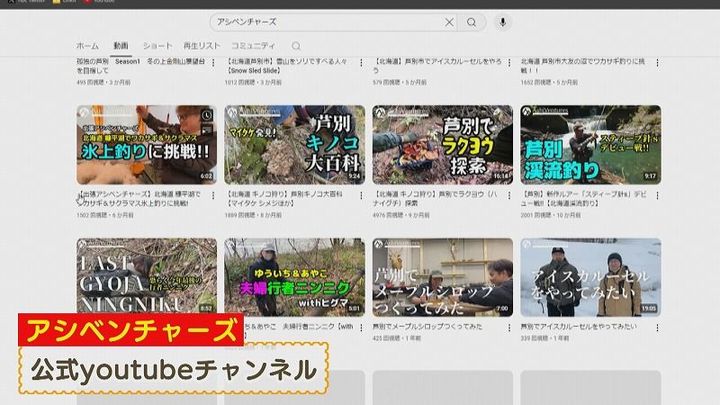Play the 芦別キノコ大百科 video thumbnail
This screenshot has width=720, height=405.
click(294, 144)
